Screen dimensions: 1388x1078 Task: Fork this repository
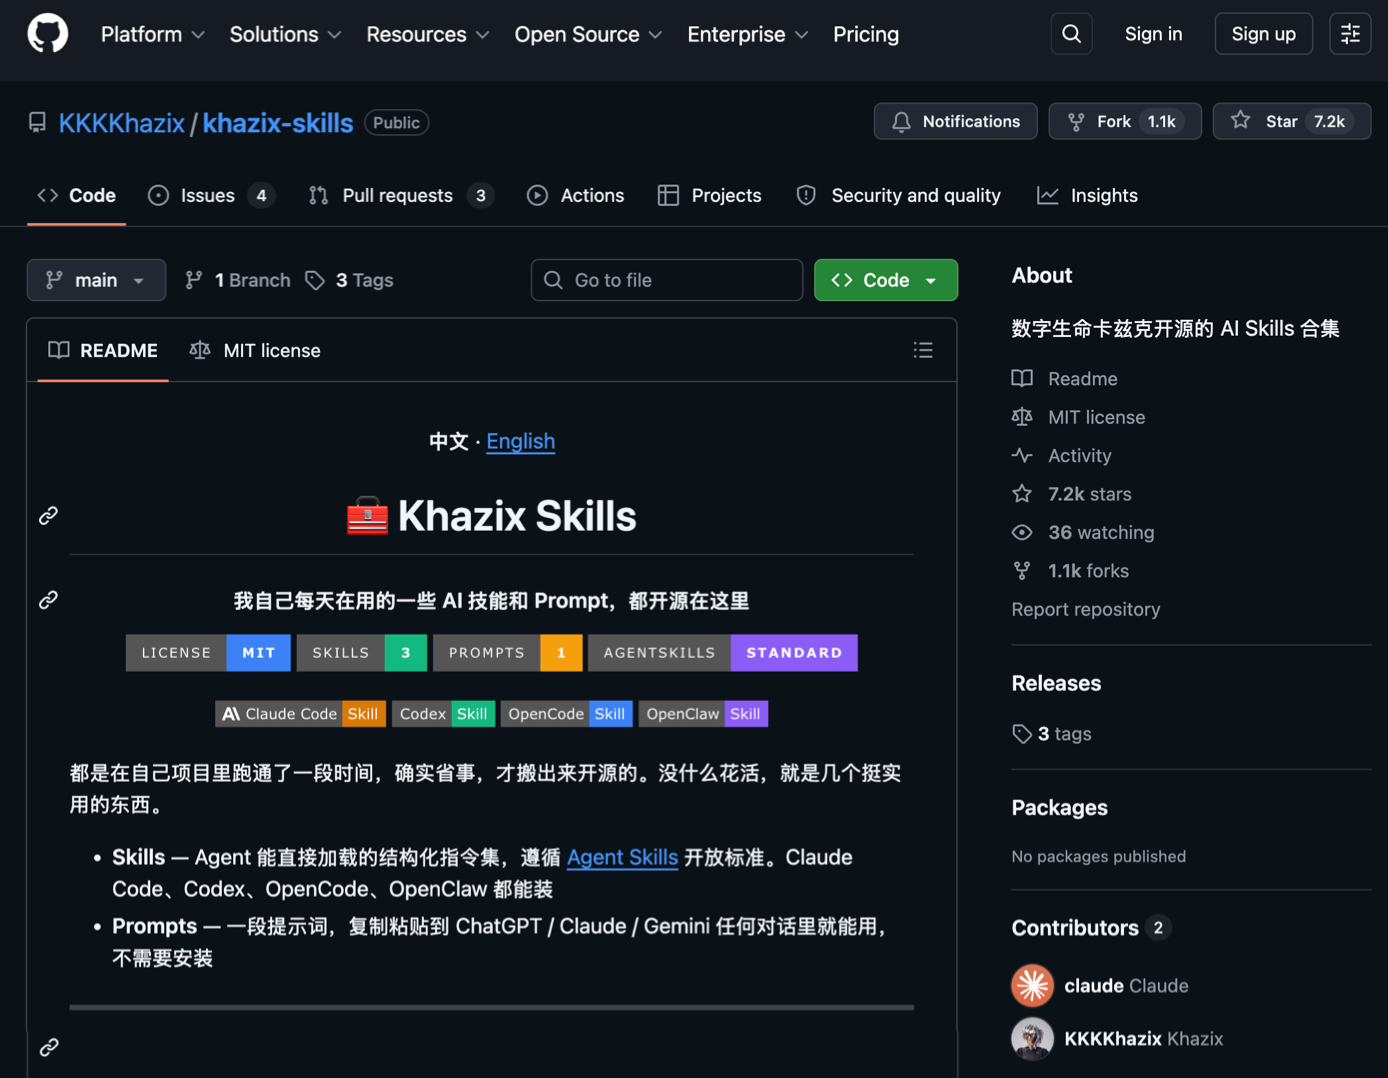[1125, 121]
